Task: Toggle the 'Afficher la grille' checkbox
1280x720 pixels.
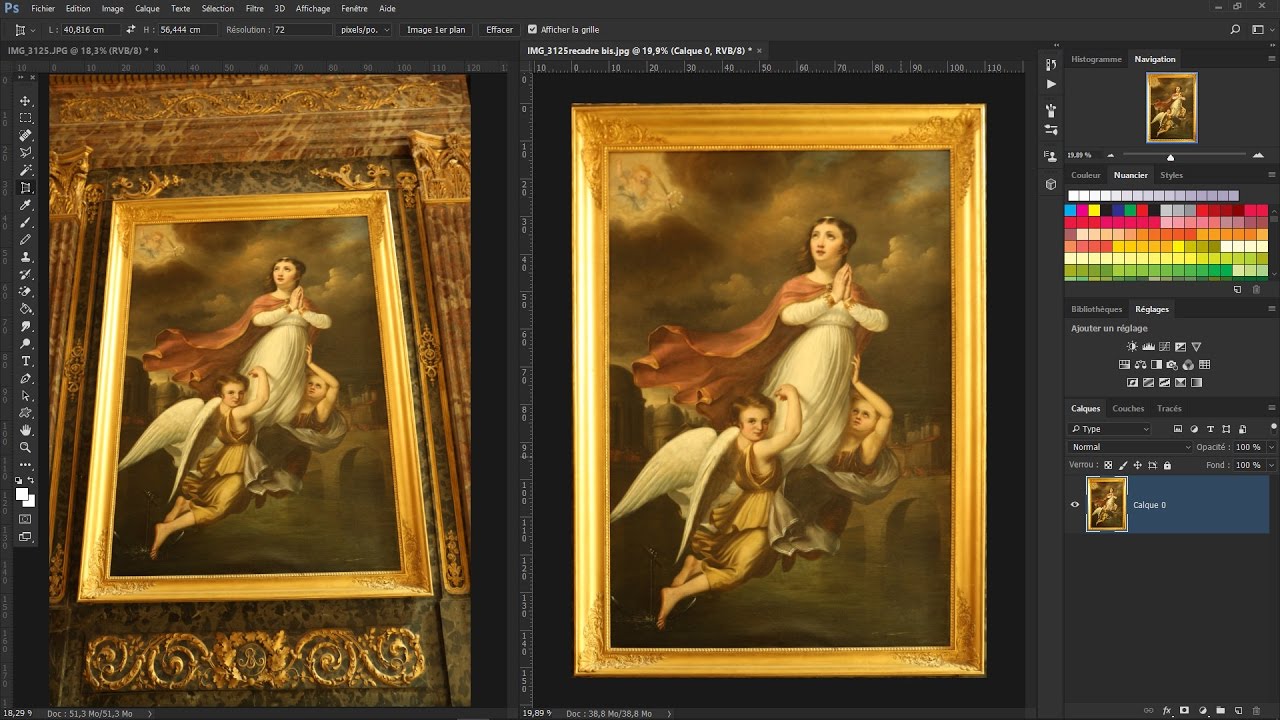Action: click(532, 30)
